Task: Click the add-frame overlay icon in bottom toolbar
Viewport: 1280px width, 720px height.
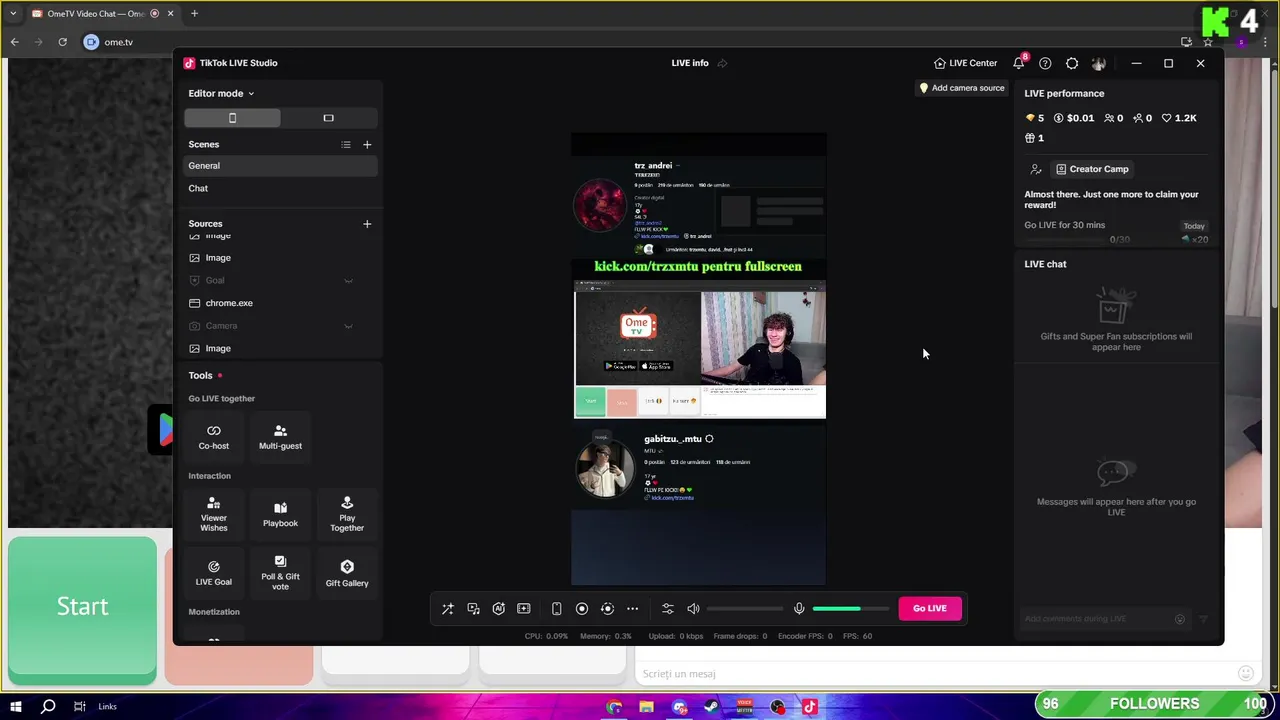Action: tap(523, 609)
